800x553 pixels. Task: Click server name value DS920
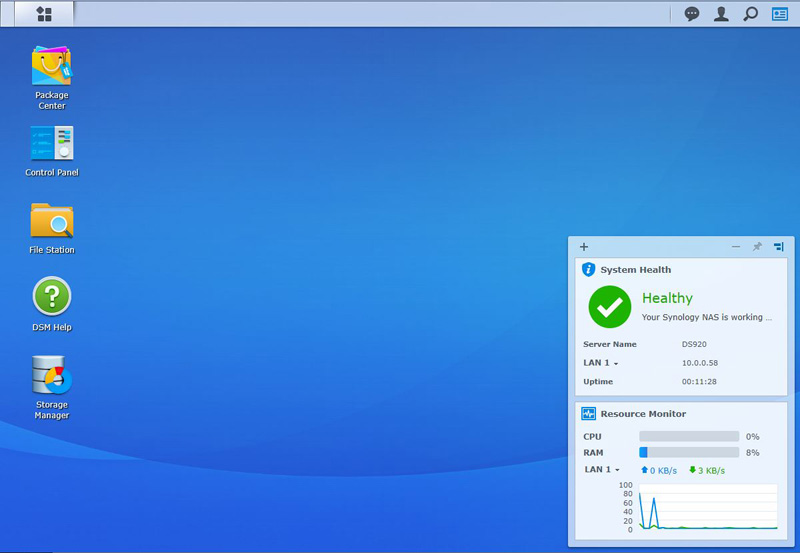pyautogui.click(x=694, y=344)
